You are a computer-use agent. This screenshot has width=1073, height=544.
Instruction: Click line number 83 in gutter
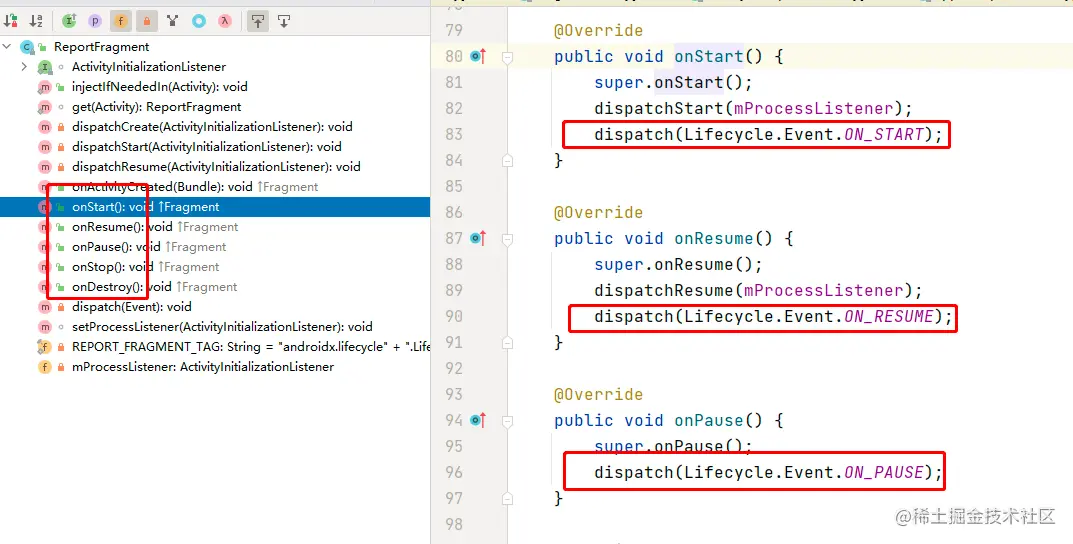pos(454,134)
